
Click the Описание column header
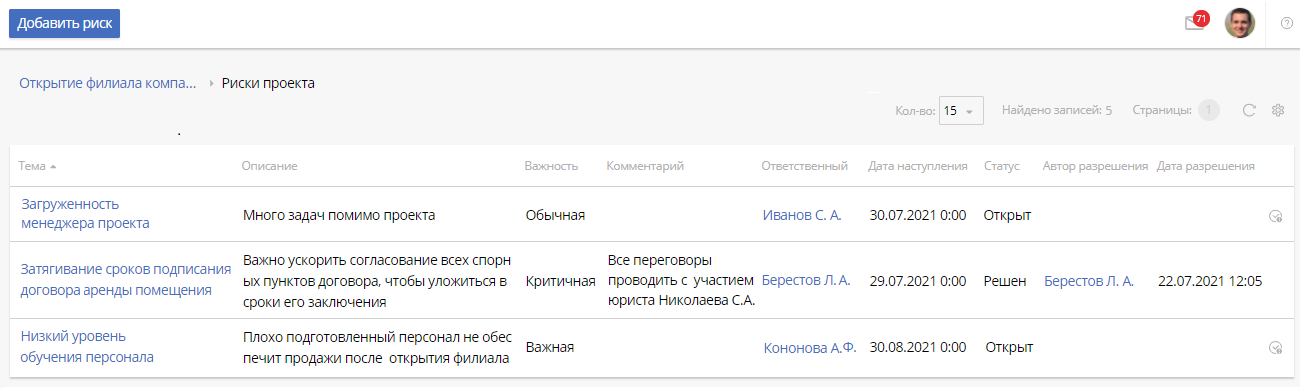point(270,166)
